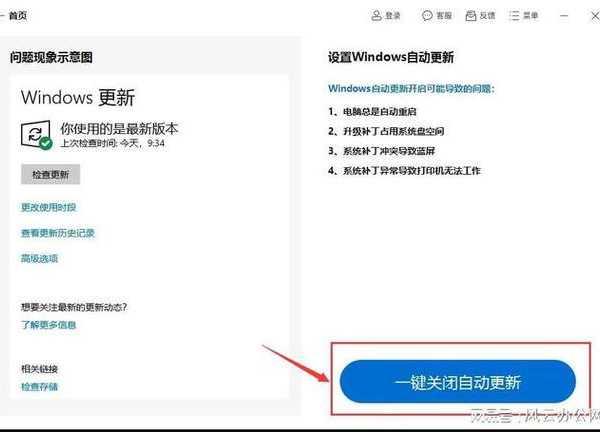Click the 一键关闭自动更新 blue button
Image resolution: width=600 pixels, height=432 pixels.
[458, 382]
